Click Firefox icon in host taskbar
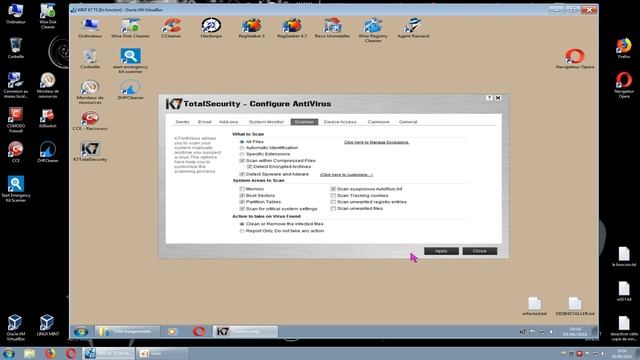The height and width of the screenshot is (360, 640). point(50,353)
